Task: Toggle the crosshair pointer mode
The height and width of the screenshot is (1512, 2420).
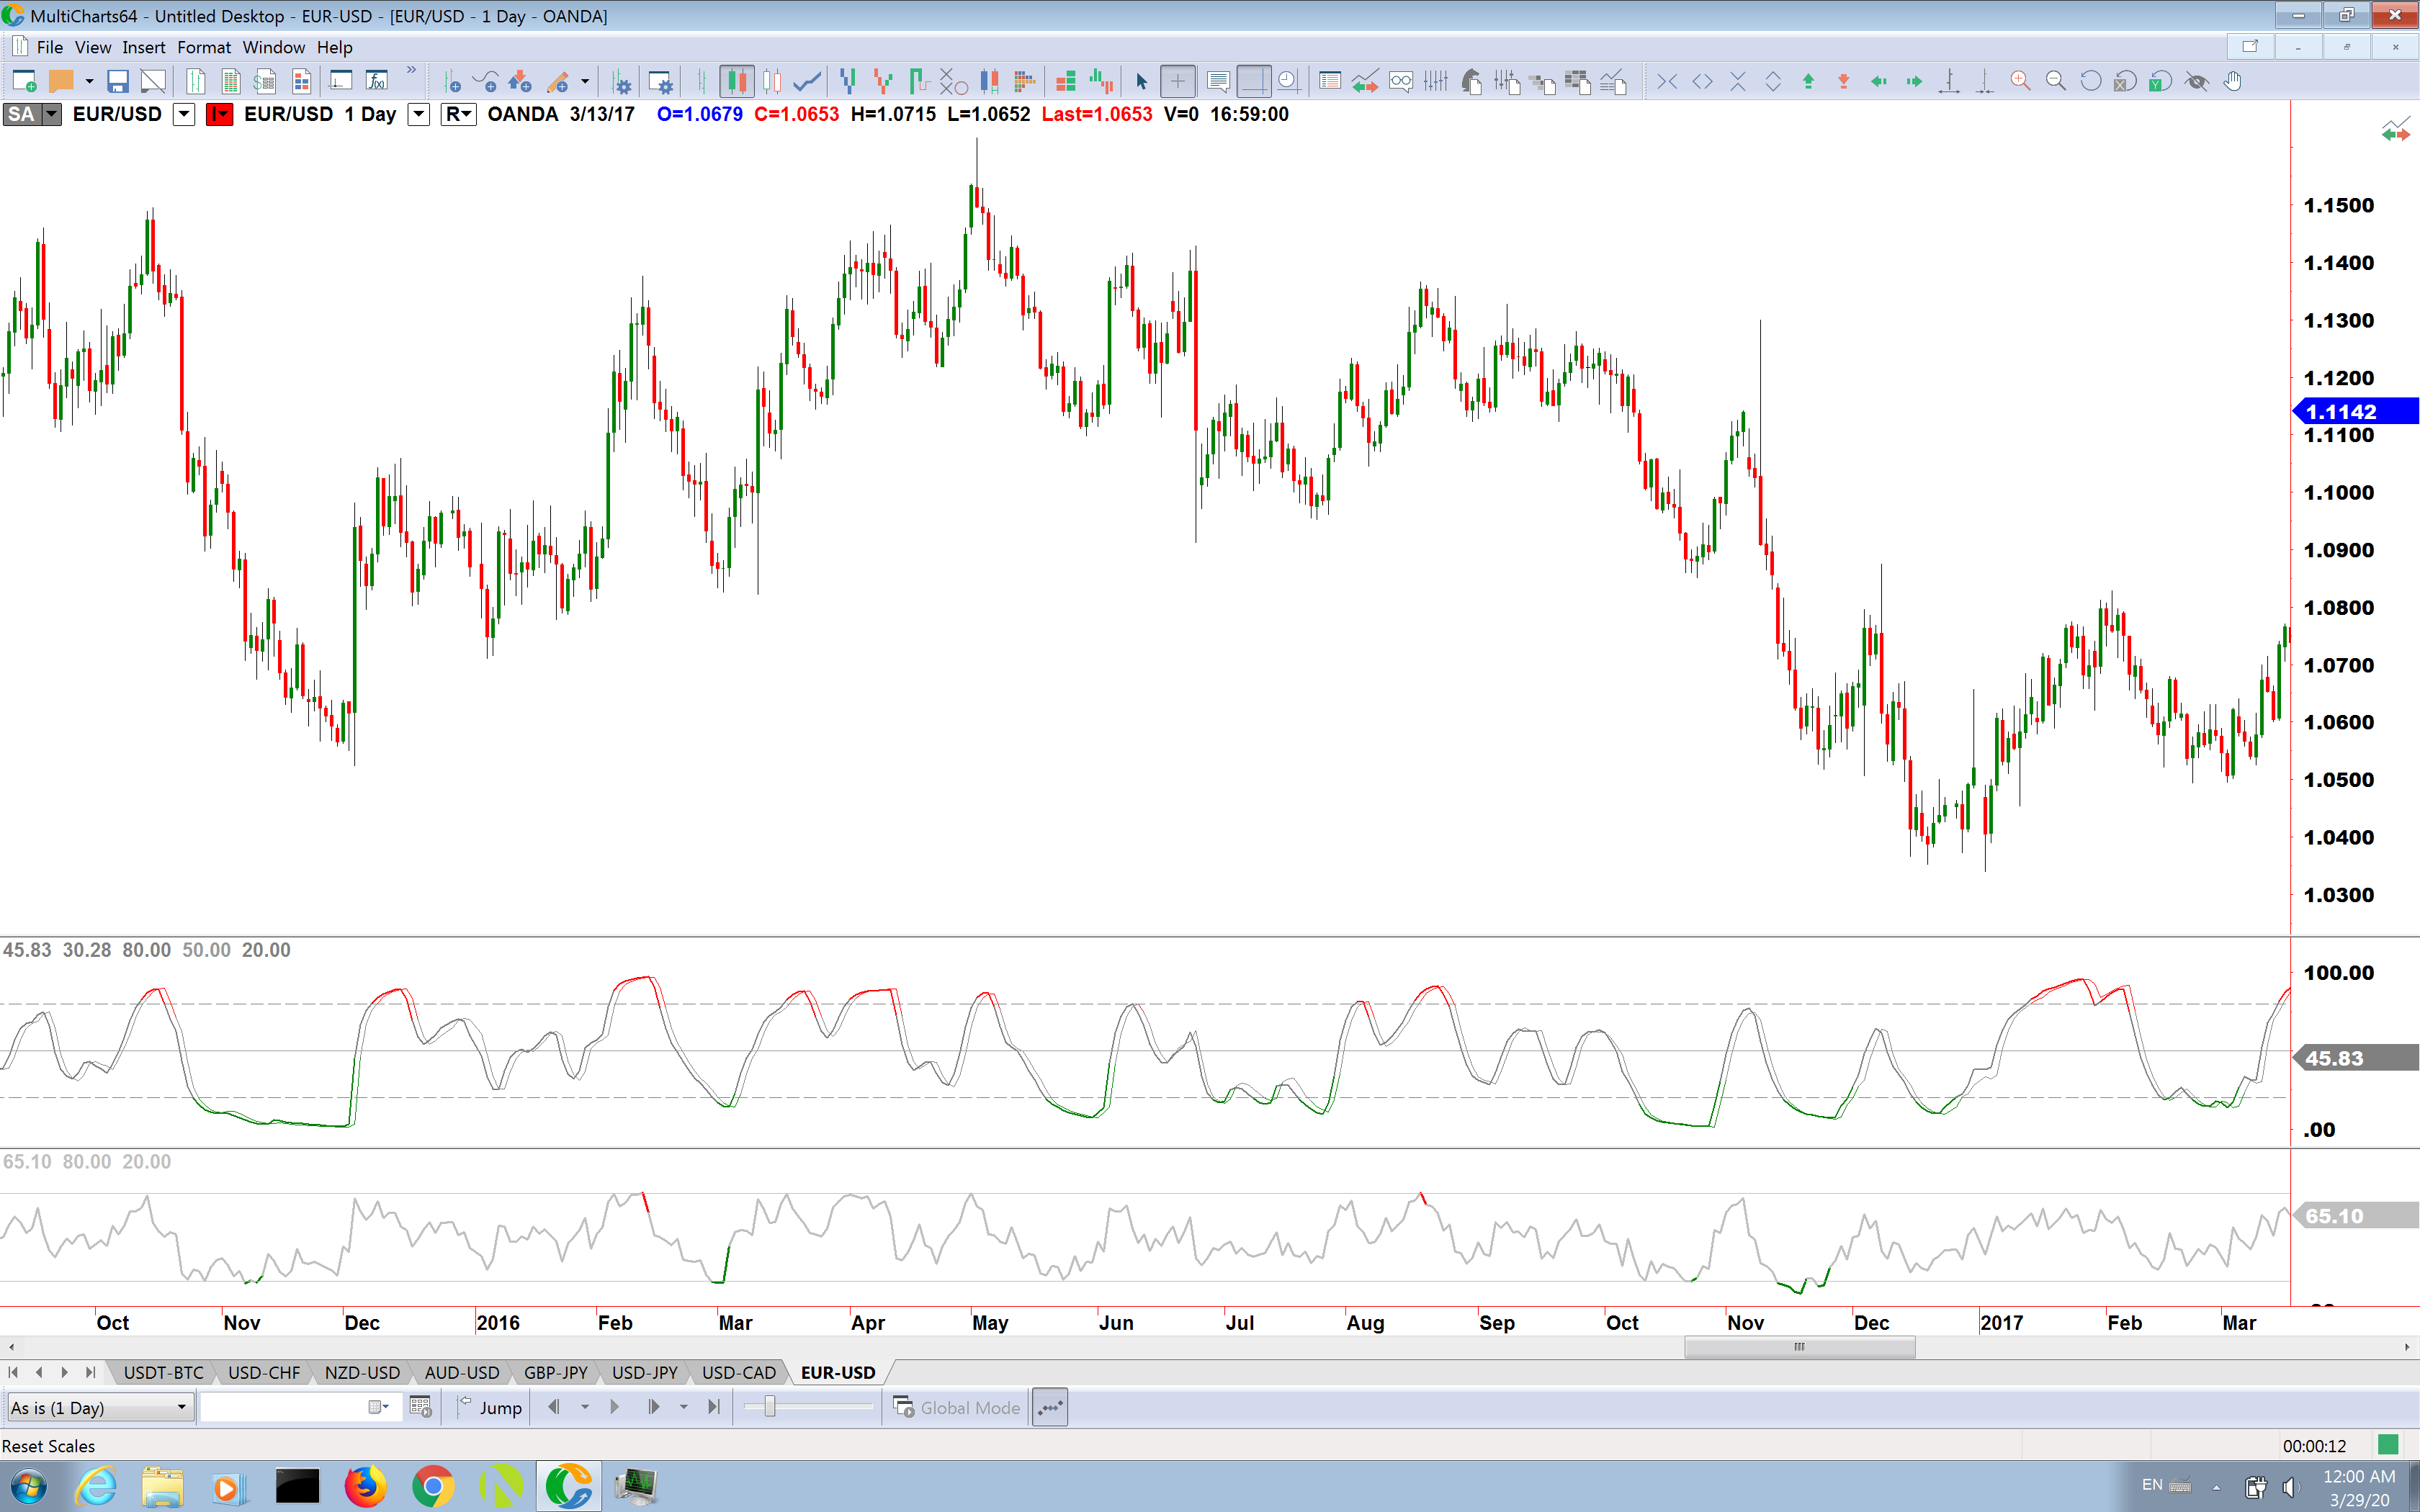Action: [1177, 81]
